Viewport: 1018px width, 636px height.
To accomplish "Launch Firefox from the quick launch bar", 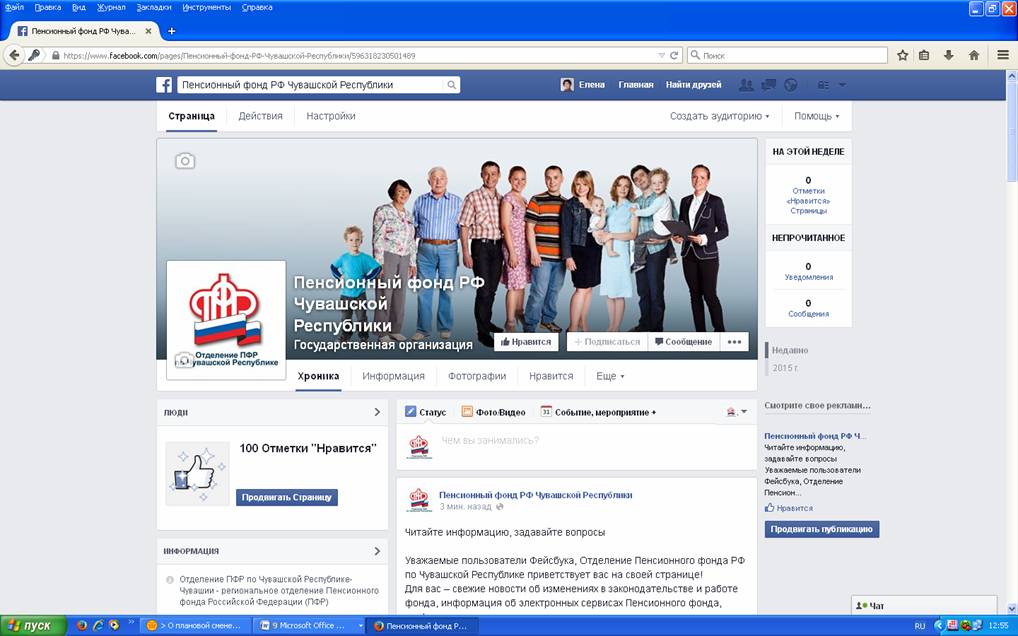I will point(82,626).
